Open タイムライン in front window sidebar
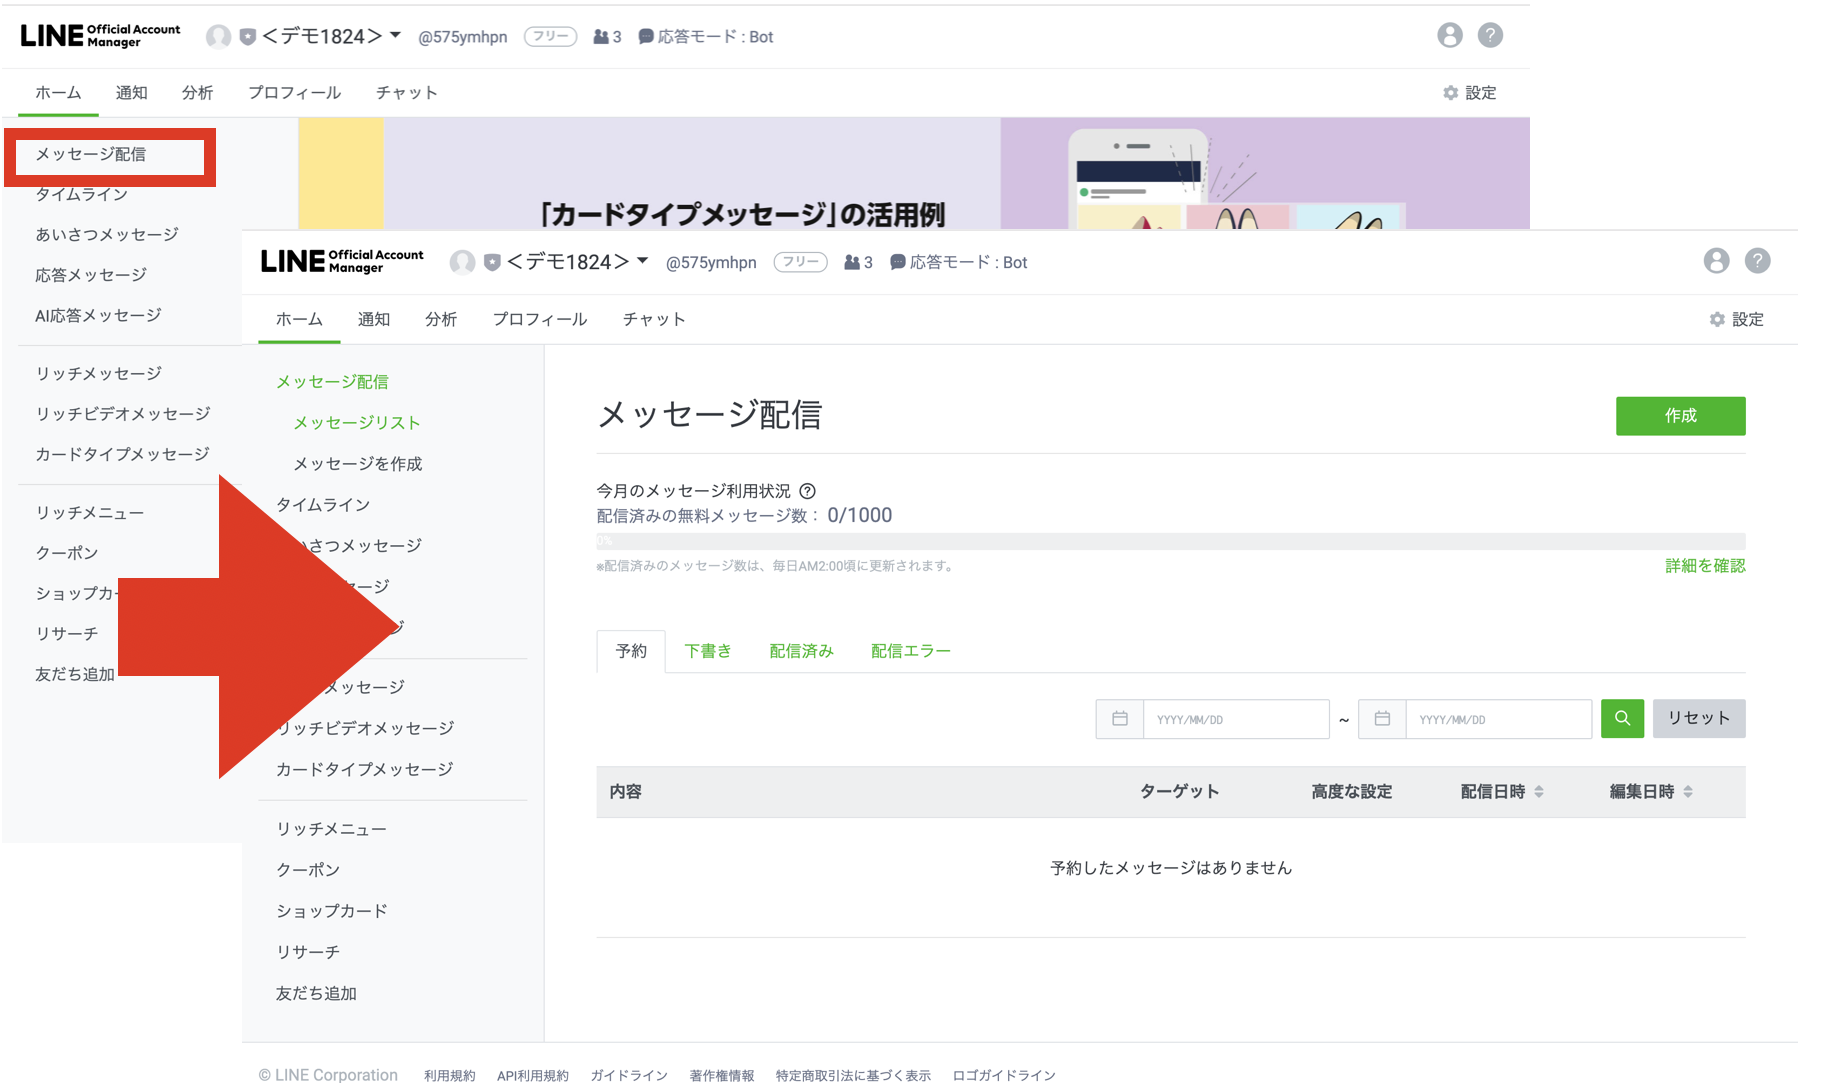1826x1090 pixels. pos(323,504)
